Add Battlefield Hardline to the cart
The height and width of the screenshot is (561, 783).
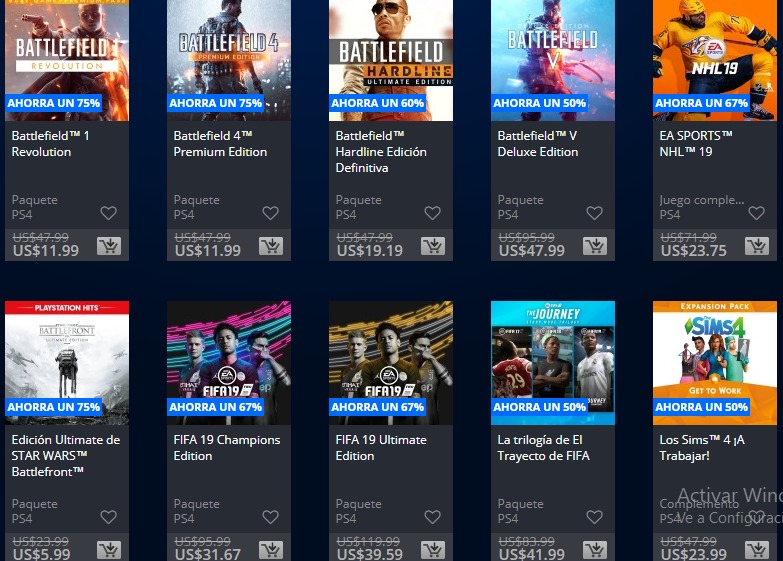pyautogui.click(x=432, y=246)
